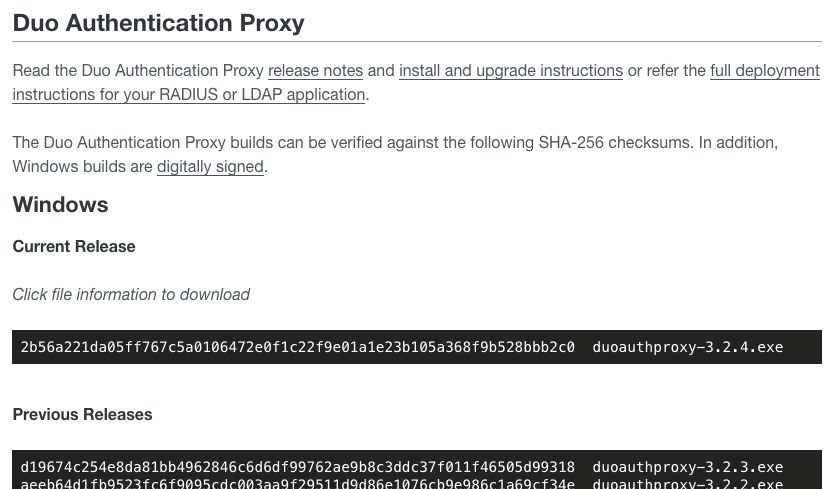Follow the full deployment instructions link
This screenshot has width=833, height=489.
pos(764,71)
